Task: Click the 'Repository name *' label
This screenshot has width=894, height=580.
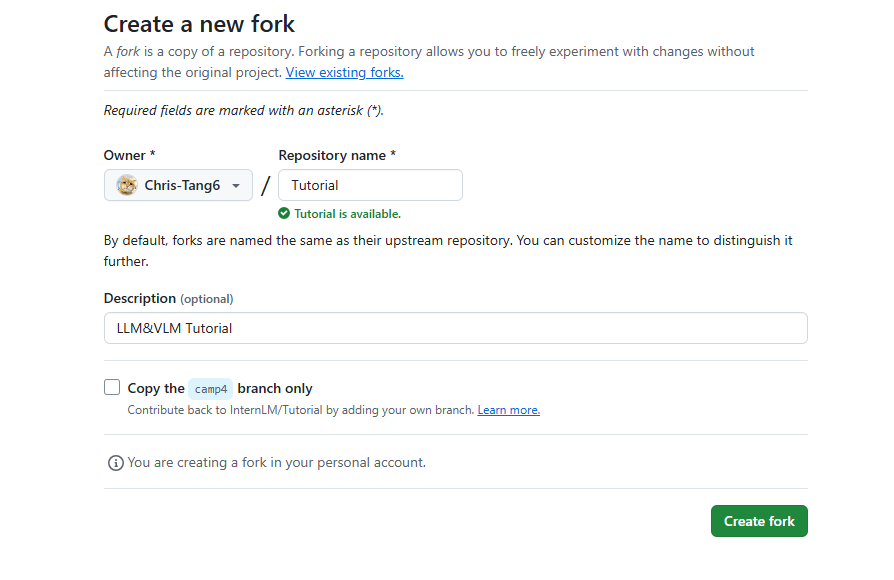Action: pyautogui.click(x=337, y=155)
